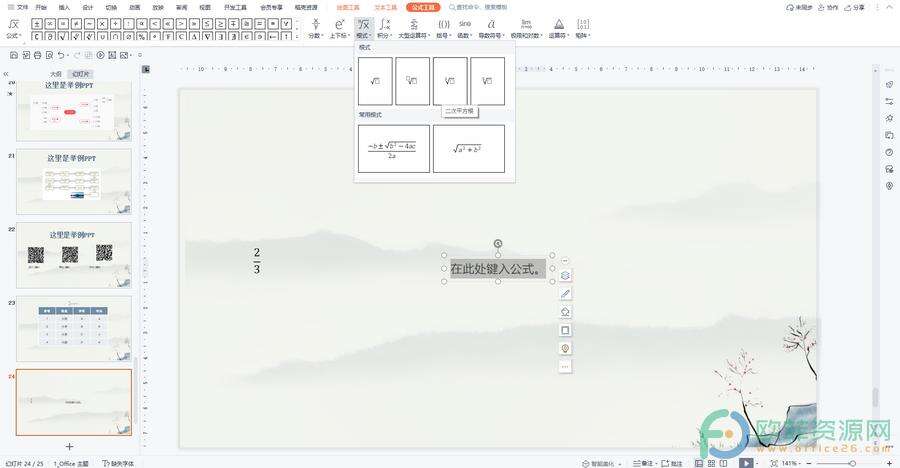Switch to slide sorter grid view
Viewport: 900px width, 468px height.
click(711, 463)
